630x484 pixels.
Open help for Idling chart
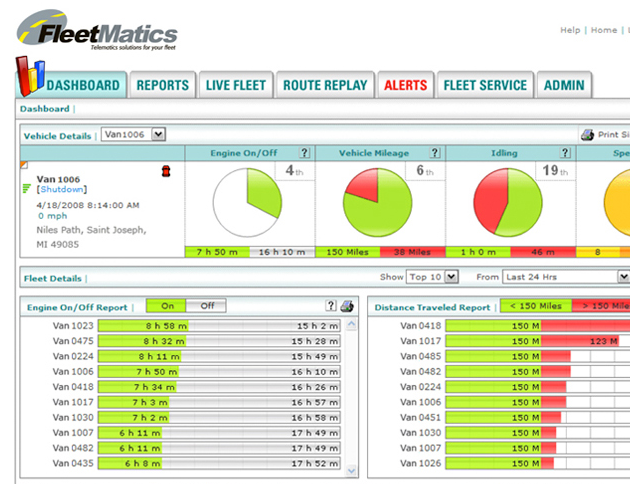pos(565,153)
